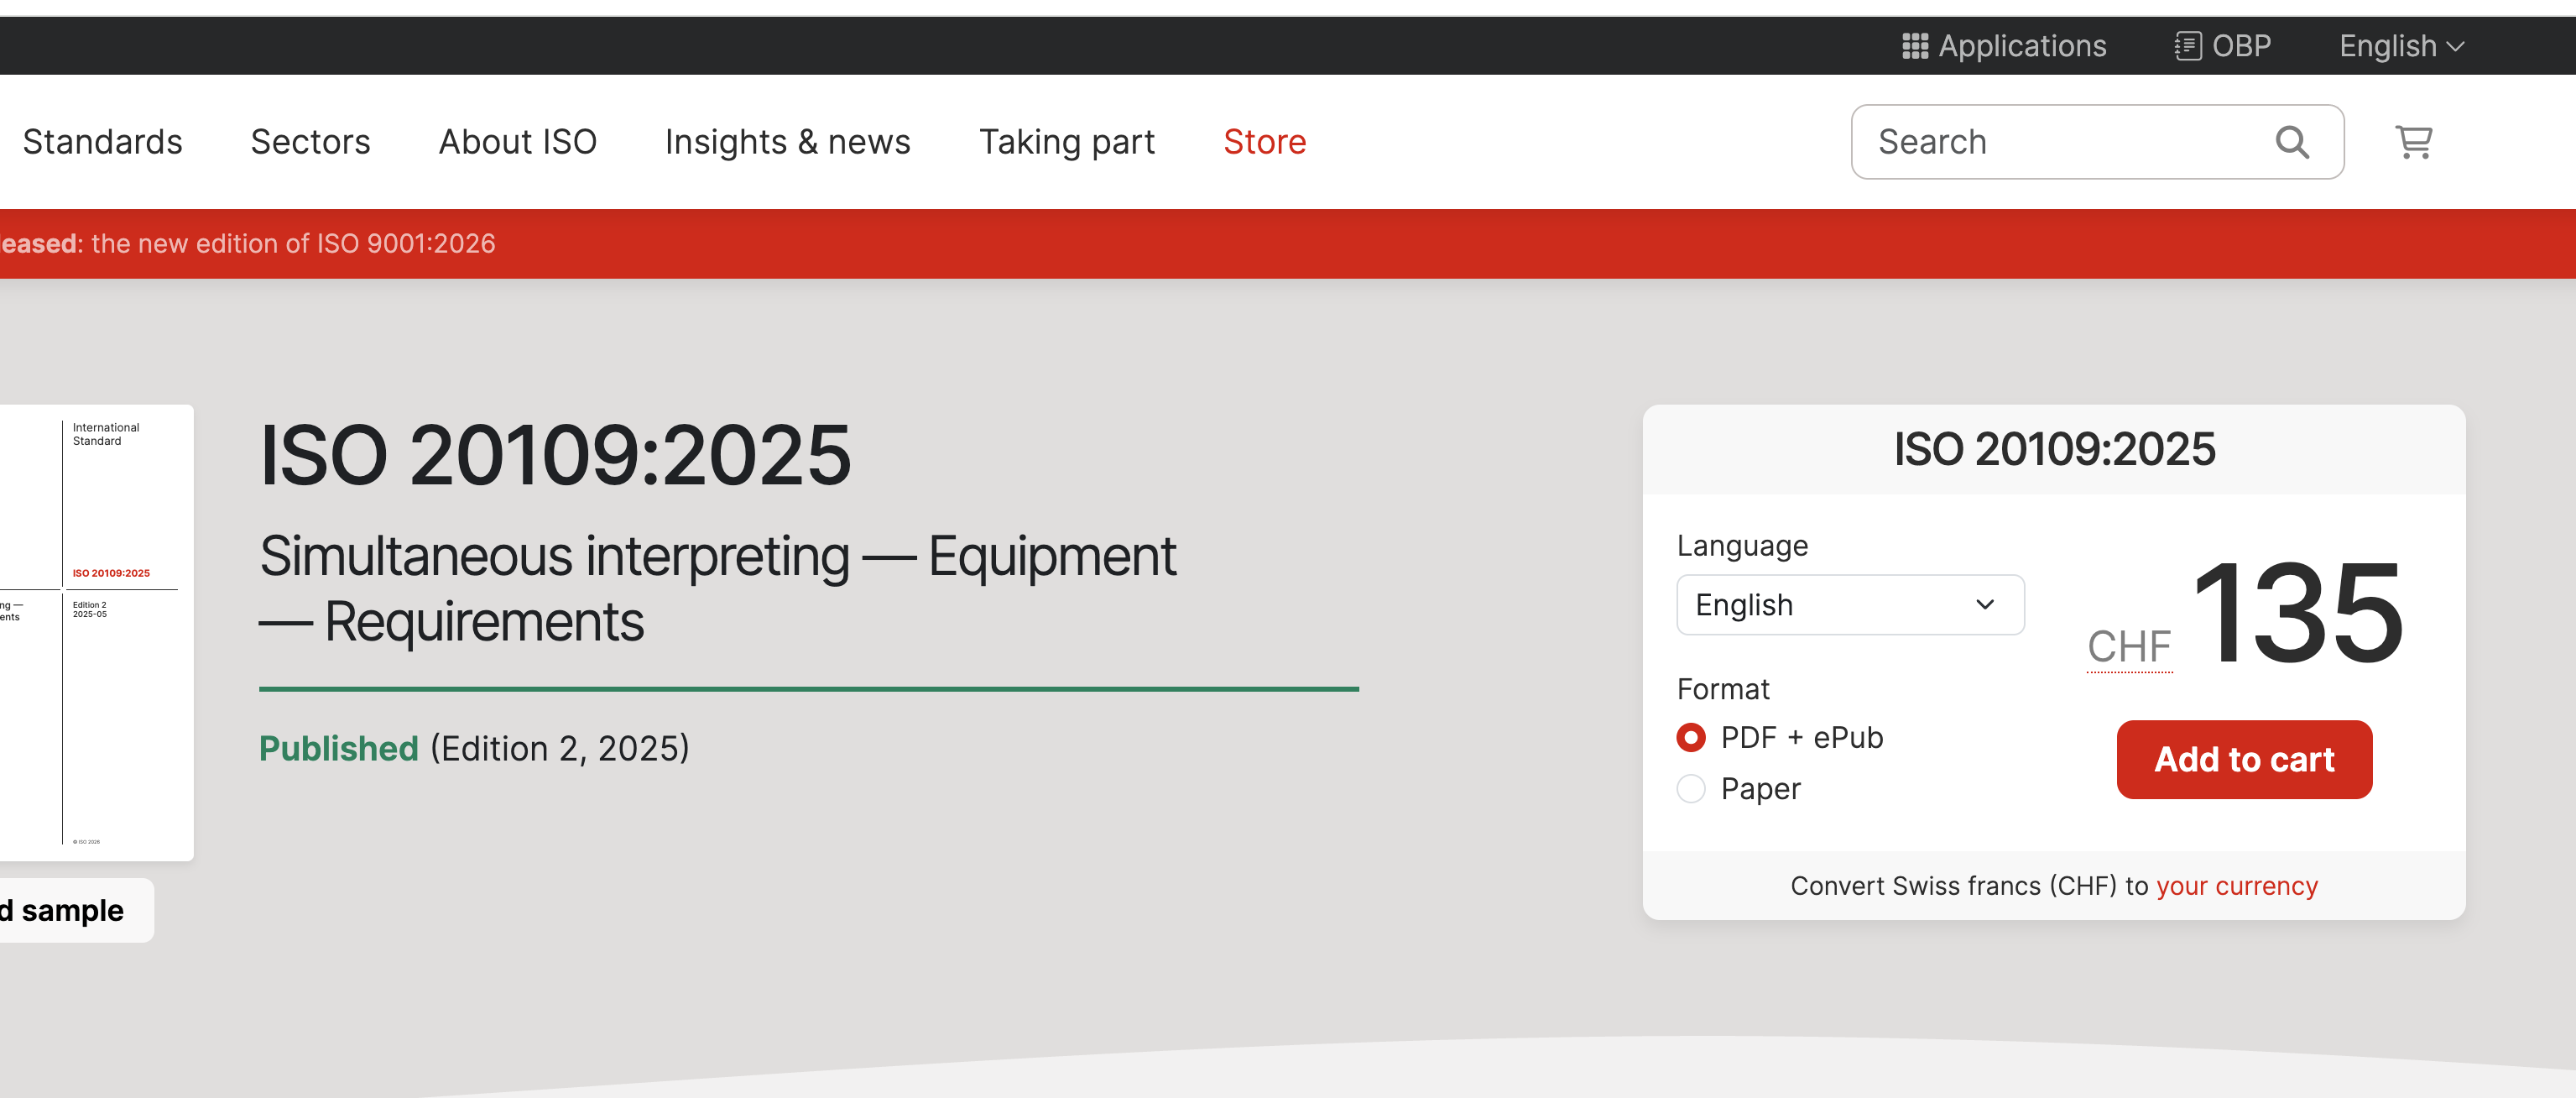Open the English site language menu
Viewport: 2576px width, 1098px height.
coord(2401,46)
